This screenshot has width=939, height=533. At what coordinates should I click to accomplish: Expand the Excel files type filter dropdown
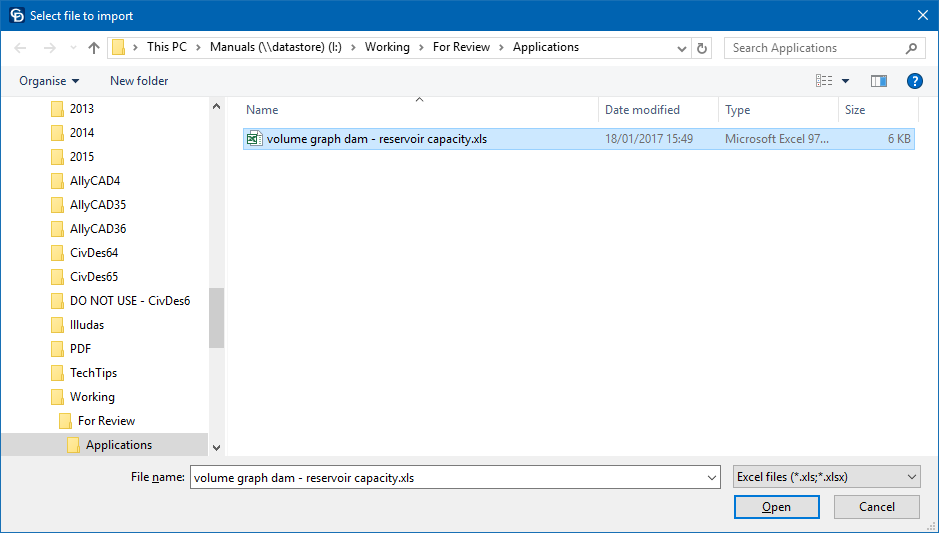coord(909,478)
